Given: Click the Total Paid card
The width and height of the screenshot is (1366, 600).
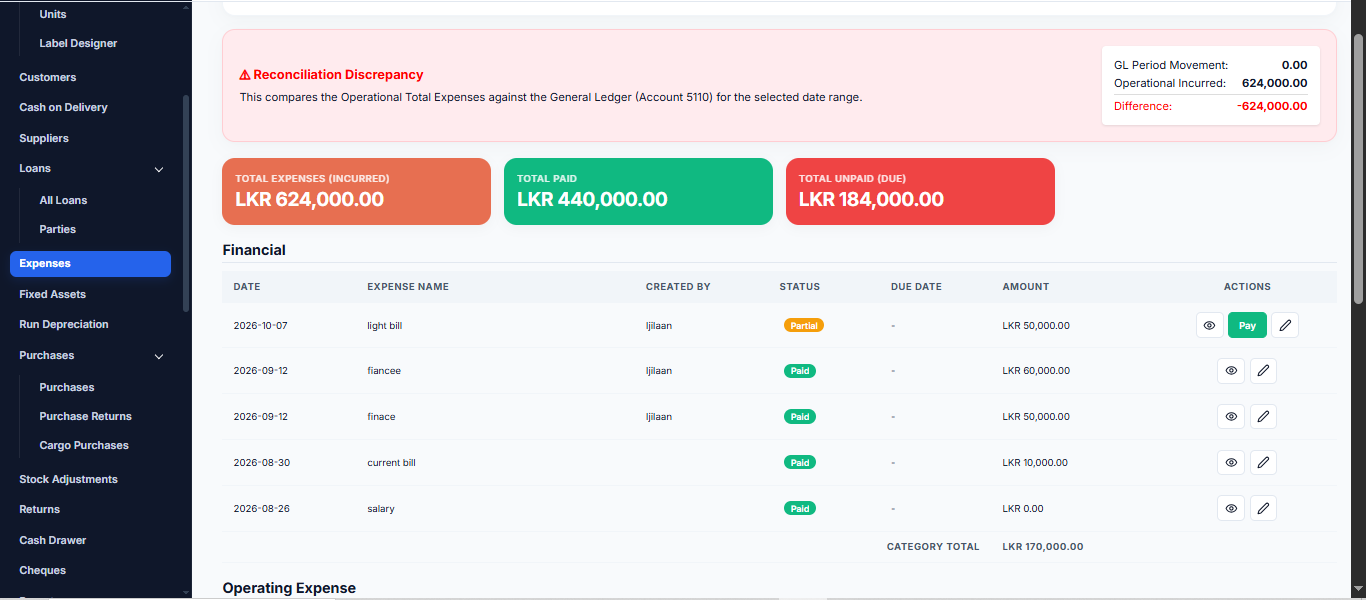Looking at the screenshot, I should 638,191.
